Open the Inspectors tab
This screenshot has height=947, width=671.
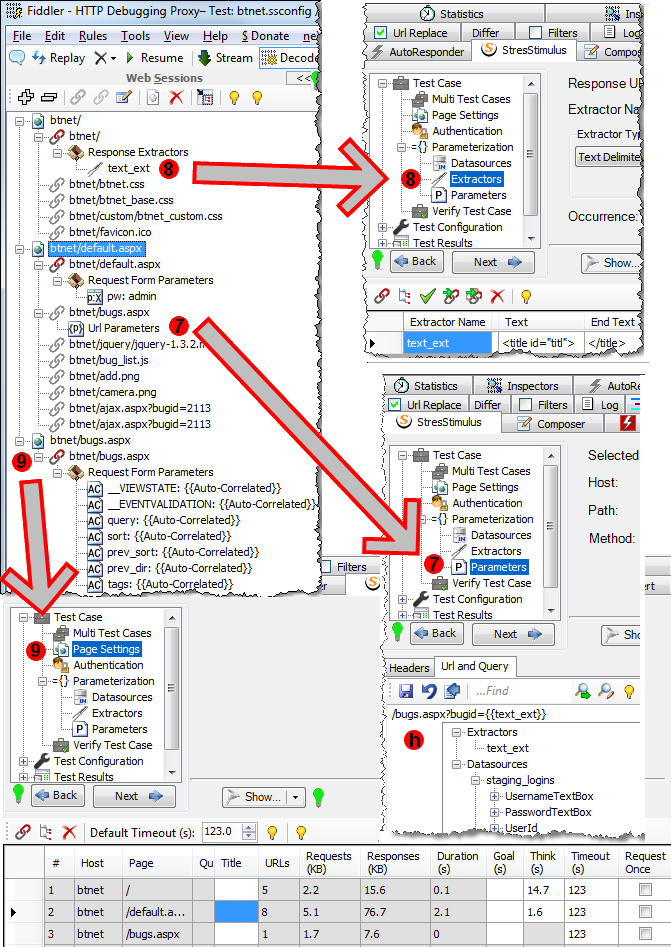point(523,385)
